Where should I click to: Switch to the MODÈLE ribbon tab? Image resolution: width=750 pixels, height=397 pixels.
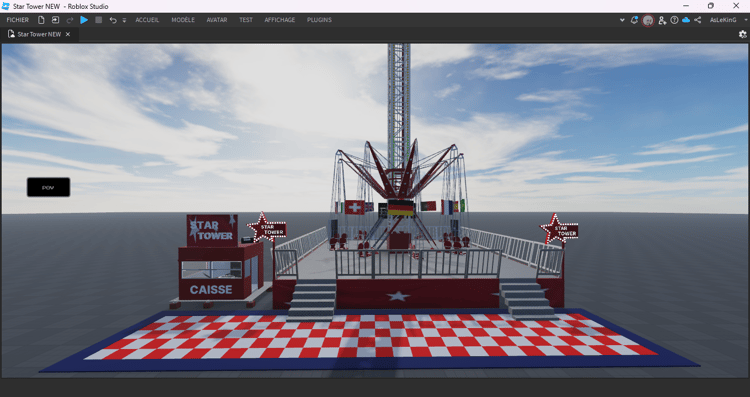tap(183, 20)
